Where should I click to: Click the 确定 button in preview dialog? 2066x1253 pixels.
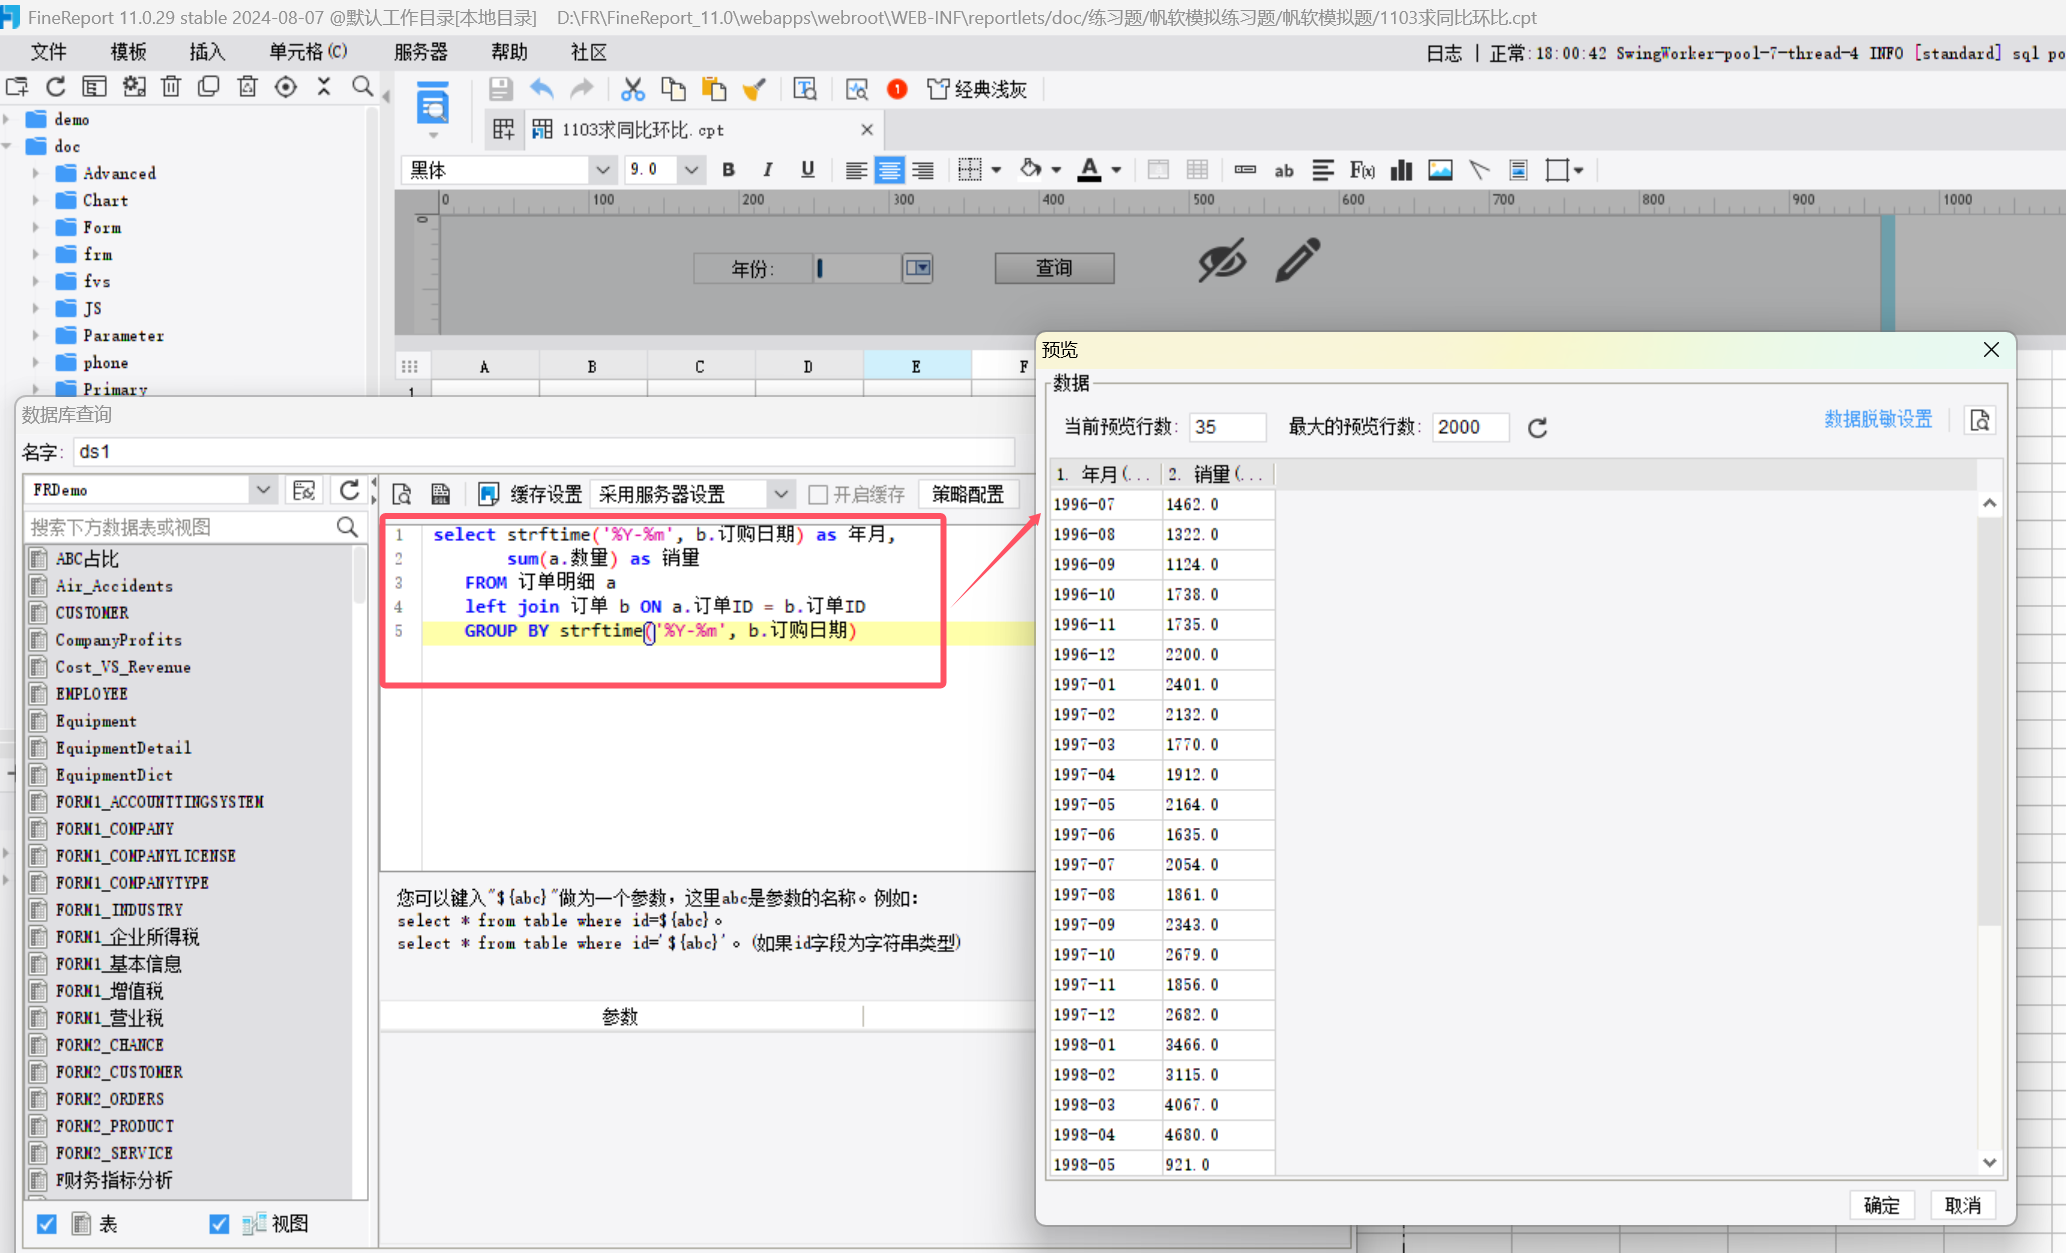pos(1881,1205)
